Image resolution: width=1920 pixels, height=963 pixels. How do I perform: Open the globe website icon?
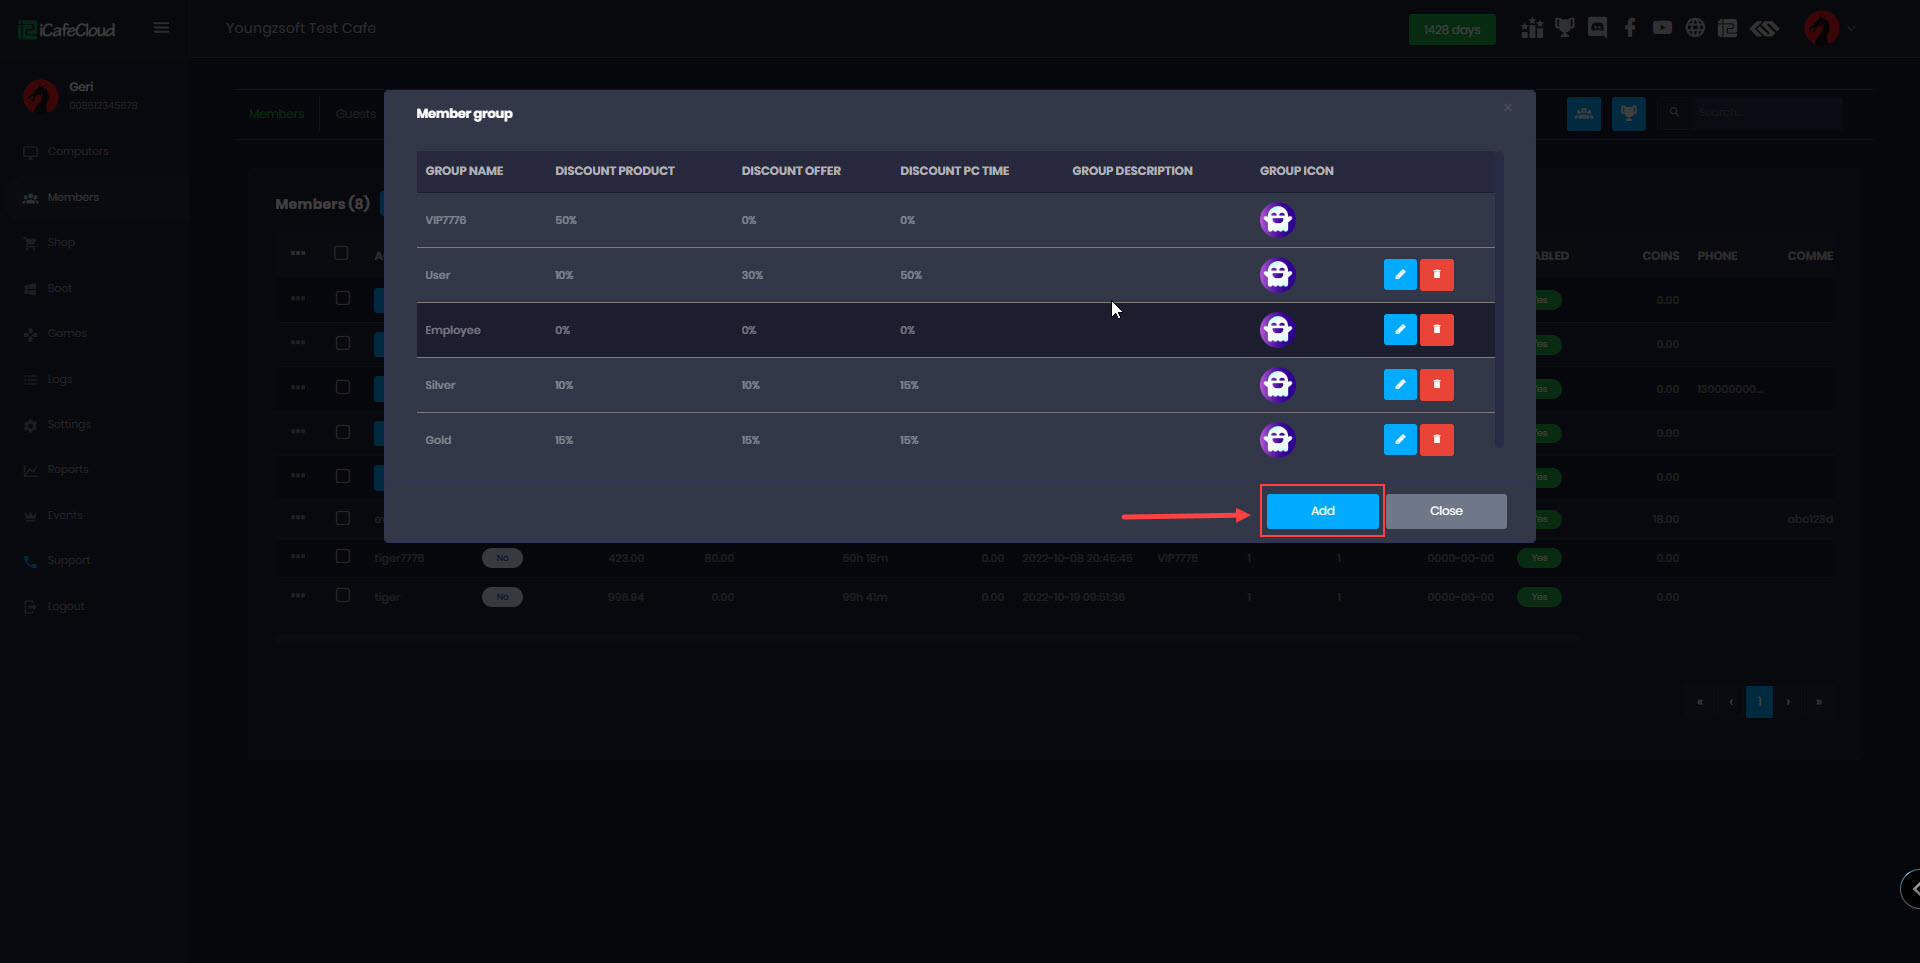click(x=1695, y=28)
